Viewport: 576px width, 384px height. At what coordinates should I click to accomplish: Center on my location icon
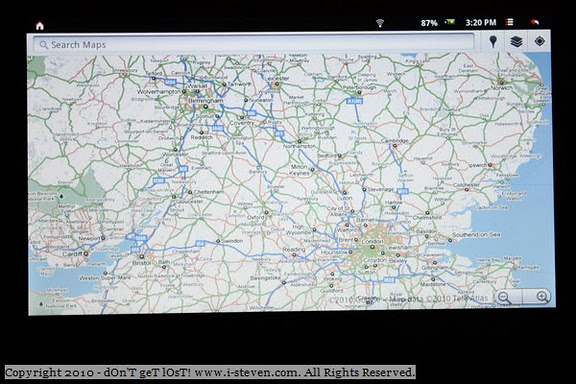click(x=539, y=41)
